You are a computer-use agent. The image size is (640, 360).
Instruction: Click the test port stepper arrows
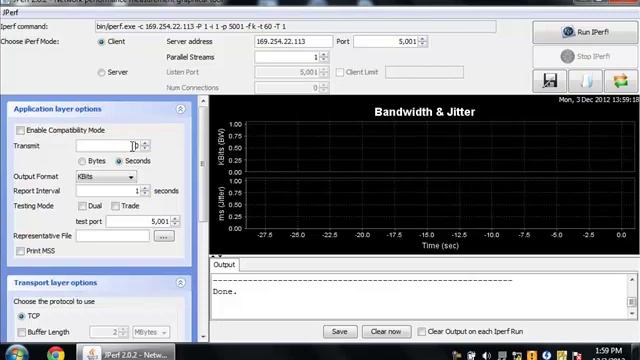(175, 221)
